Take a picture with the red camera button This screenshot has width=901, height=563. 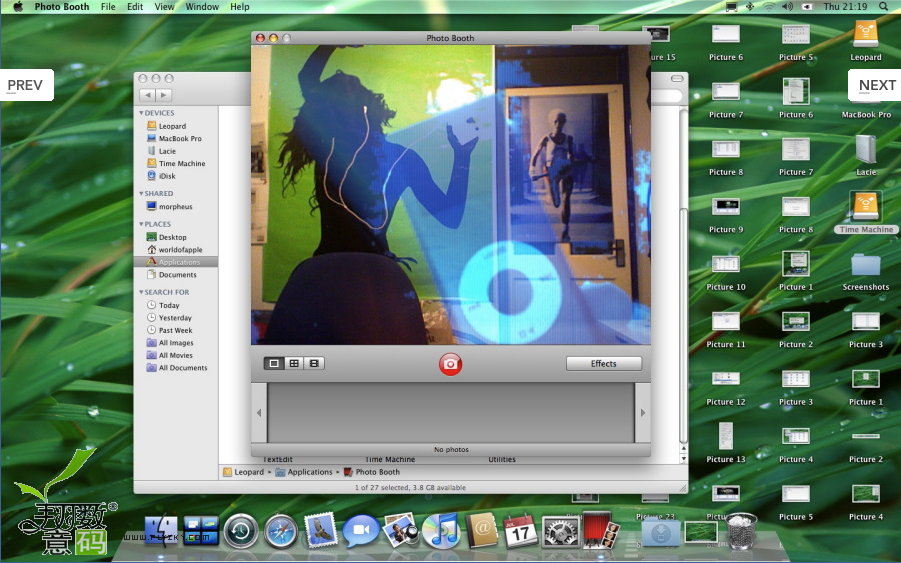(x=450, y=364)
